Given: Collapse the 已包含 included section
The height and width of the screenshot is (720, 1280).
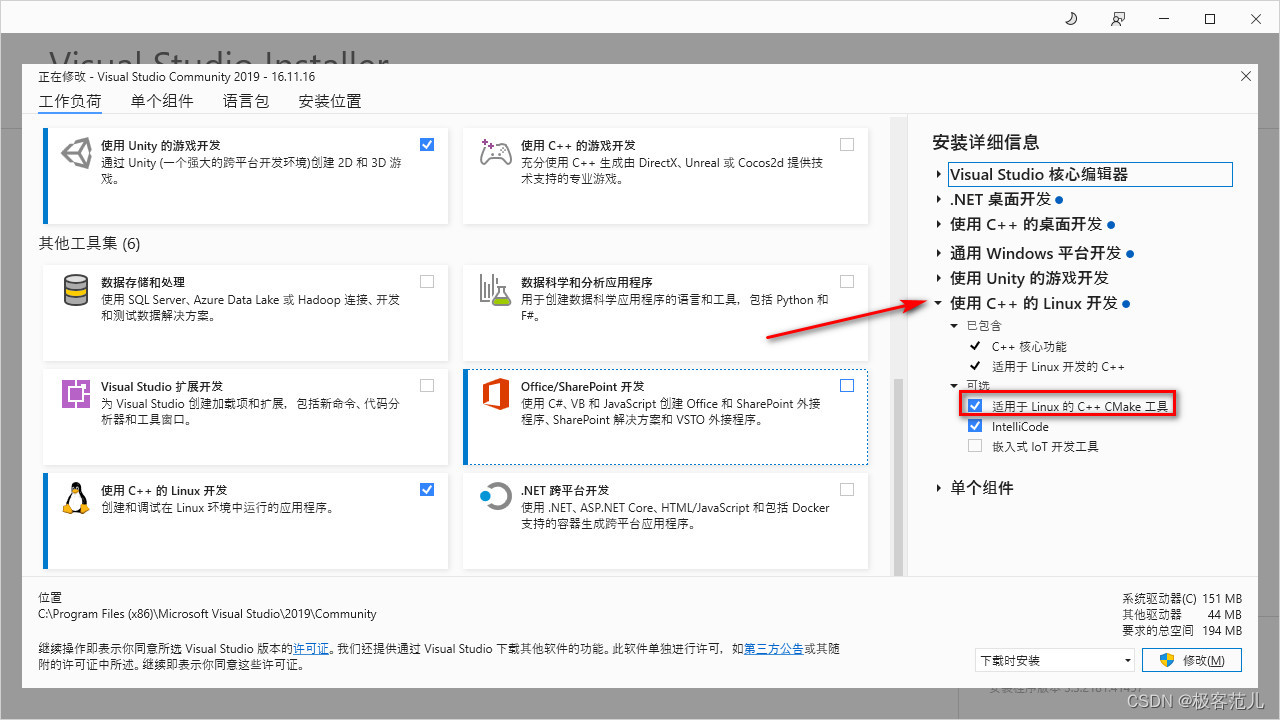Looking at the screenshot, I should [954, 326].
